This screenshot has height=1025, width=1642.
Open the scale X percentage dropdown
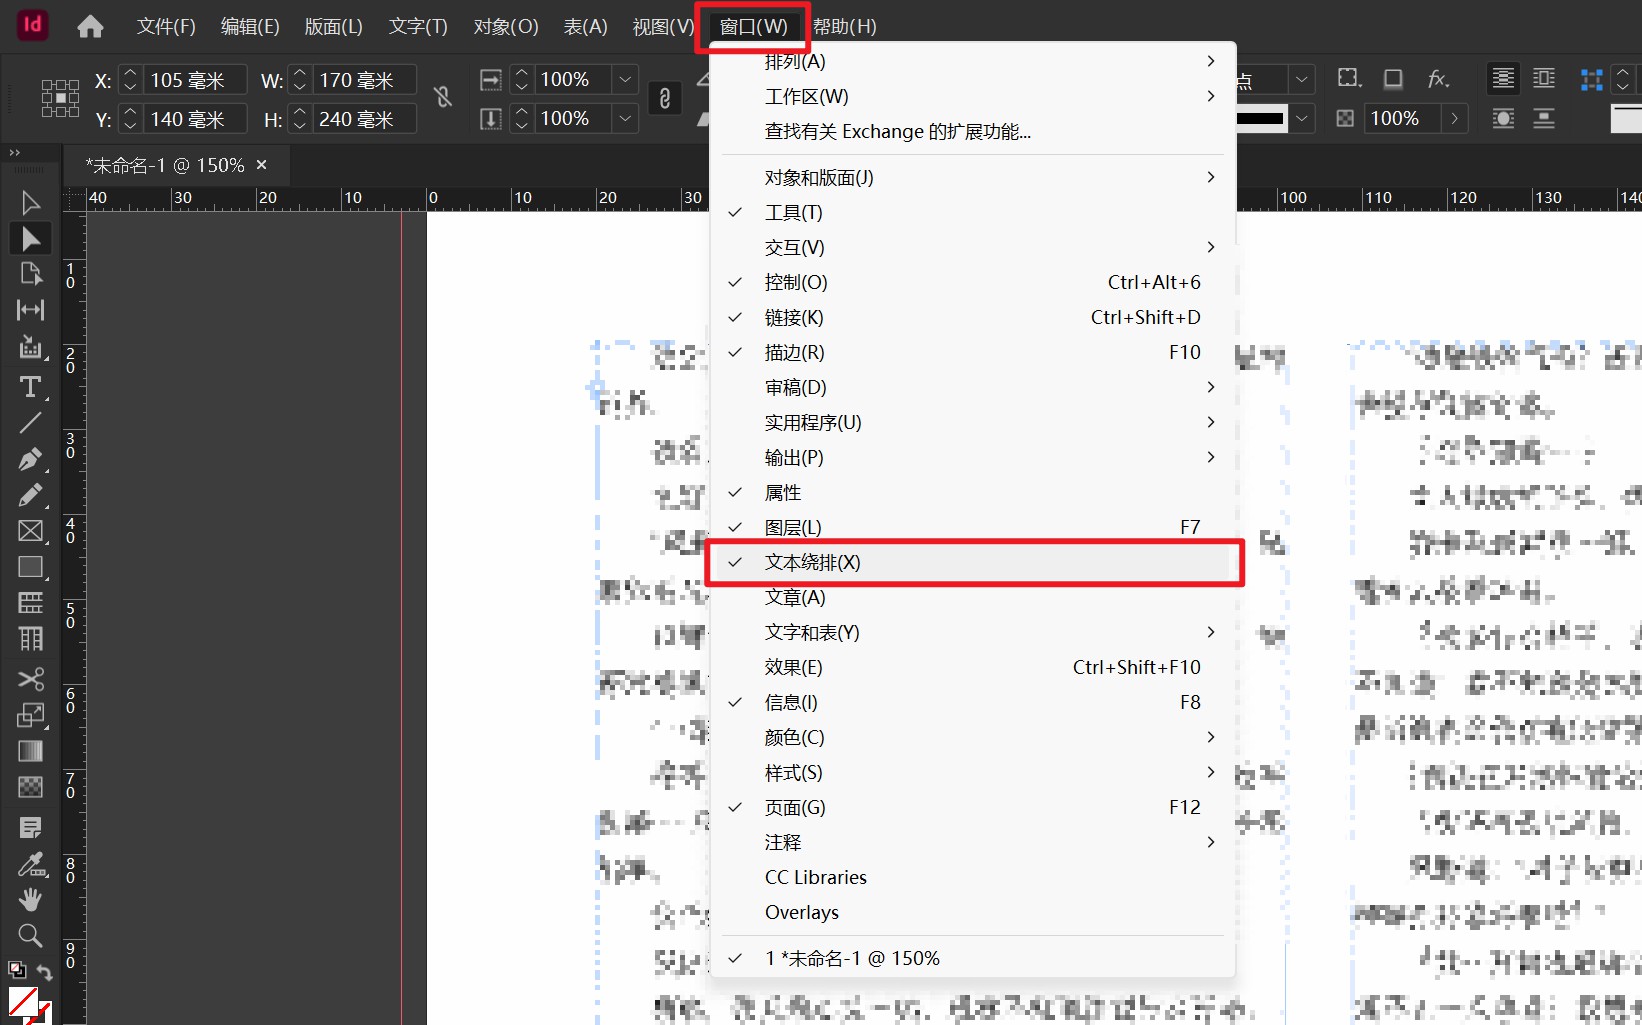625,80
